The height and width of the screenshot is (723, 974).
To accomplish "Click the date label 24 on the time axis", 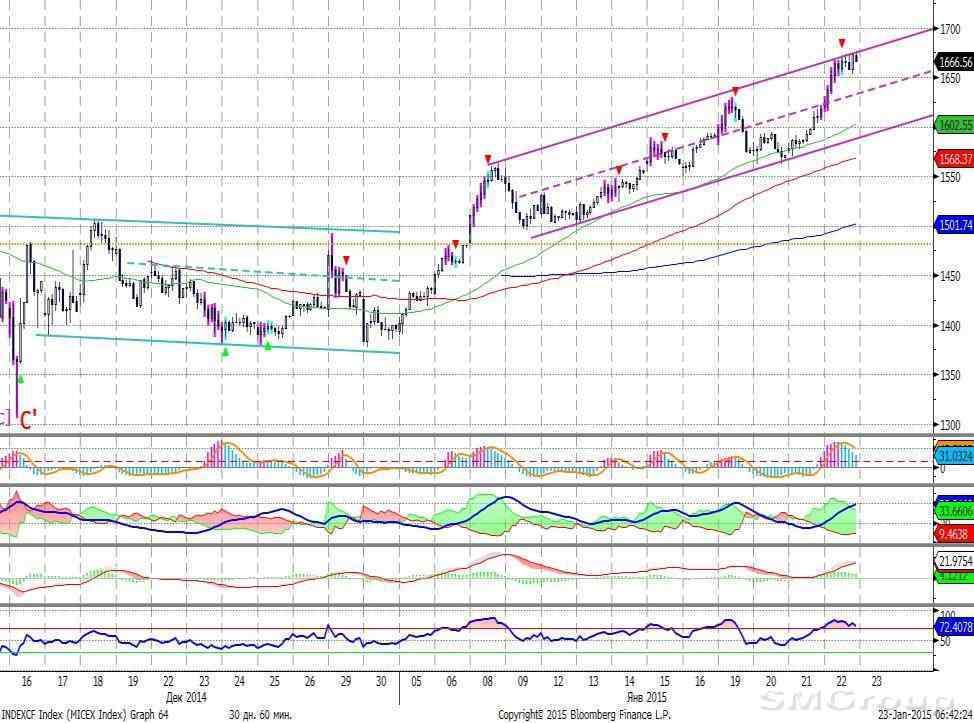I will pyautogui.click(x=239, y=681).
